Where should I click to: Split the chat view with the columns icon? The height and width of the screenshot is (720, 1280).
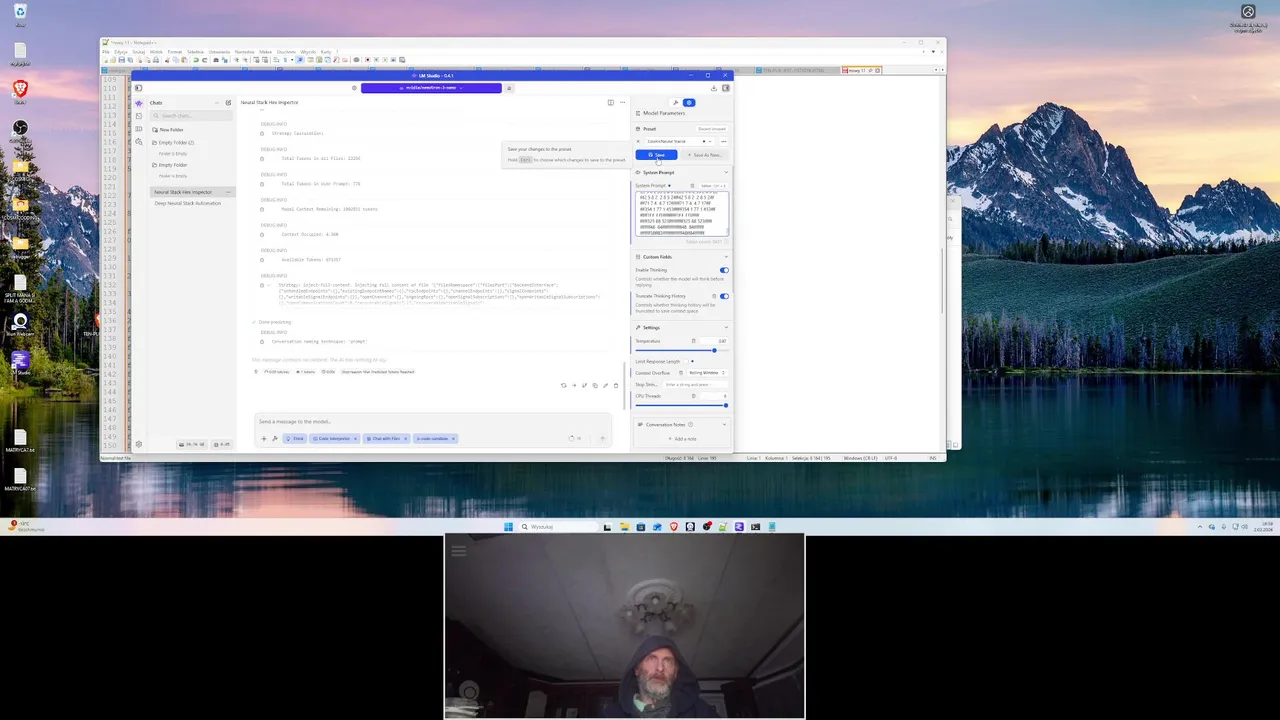pos(610,102)
